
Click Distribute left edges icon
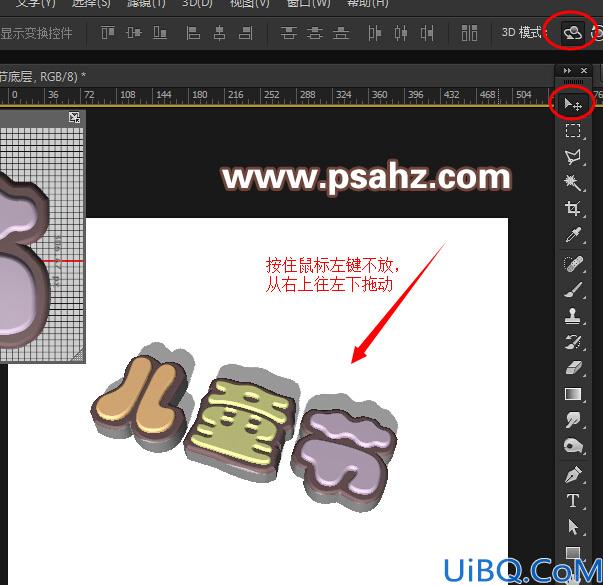[374, 33]
